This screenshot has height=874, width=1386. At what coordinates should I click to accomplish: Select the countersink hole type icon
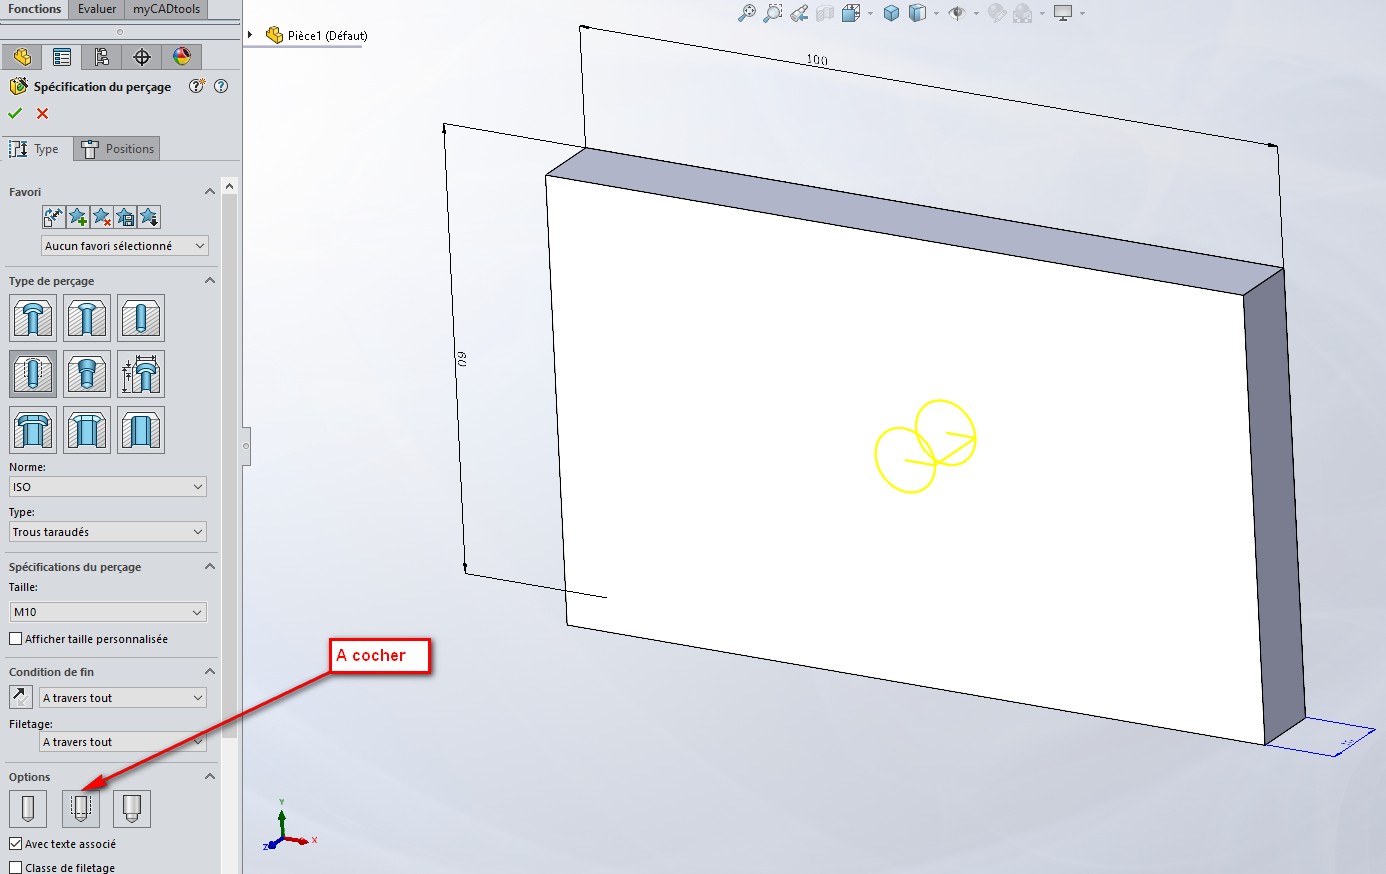[x=87, y=319]
